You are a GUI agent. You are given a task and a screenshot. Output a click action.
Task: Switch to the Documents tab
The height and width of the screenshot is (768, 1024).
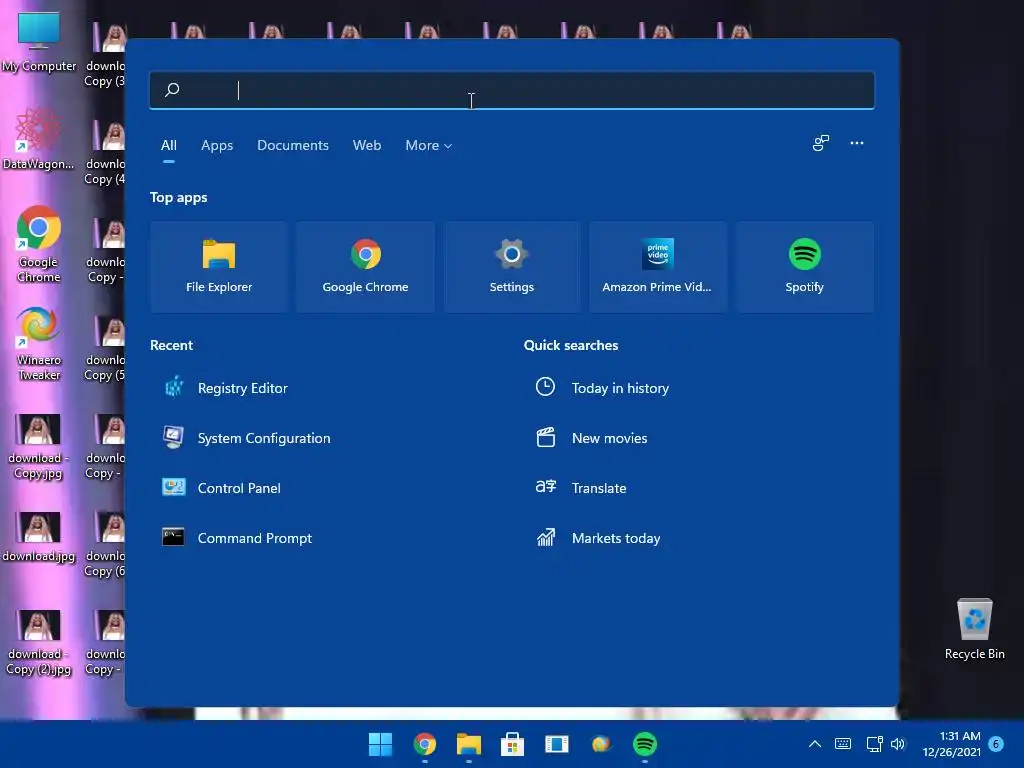click(x=293, y=145)
